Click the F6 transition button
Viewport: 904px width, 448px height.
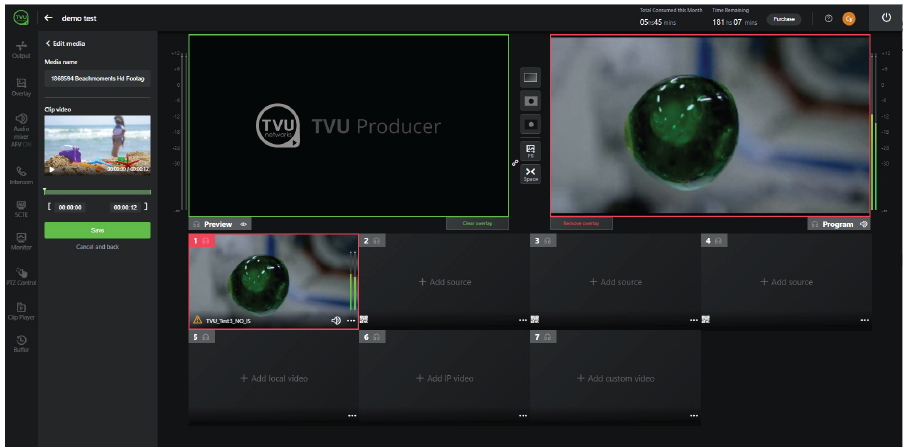click(530, 151)
